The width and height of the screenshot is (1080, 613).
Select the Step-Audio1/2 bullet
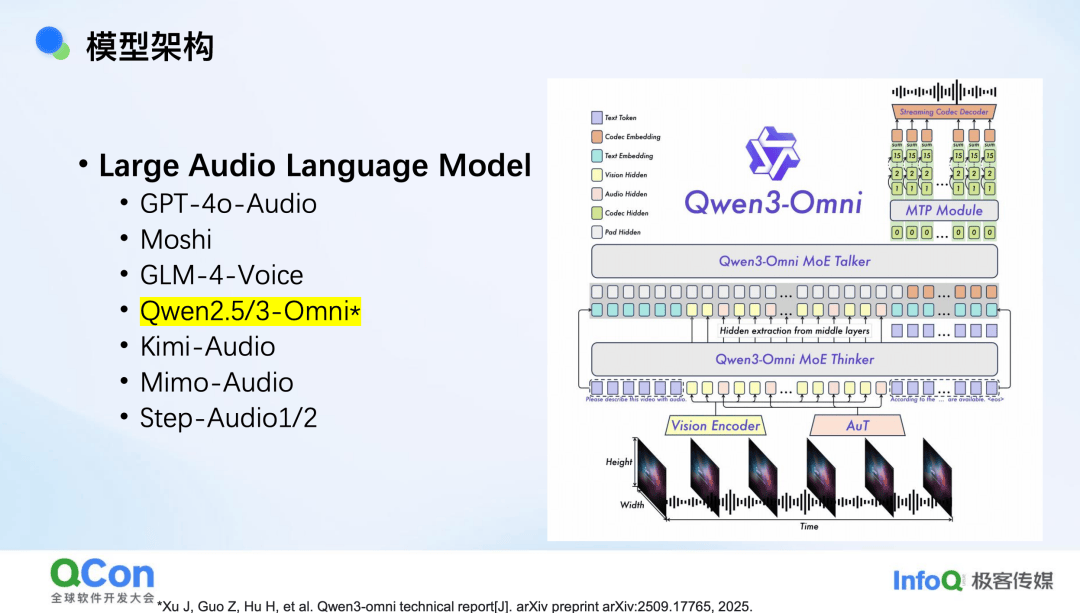(228, 418)
